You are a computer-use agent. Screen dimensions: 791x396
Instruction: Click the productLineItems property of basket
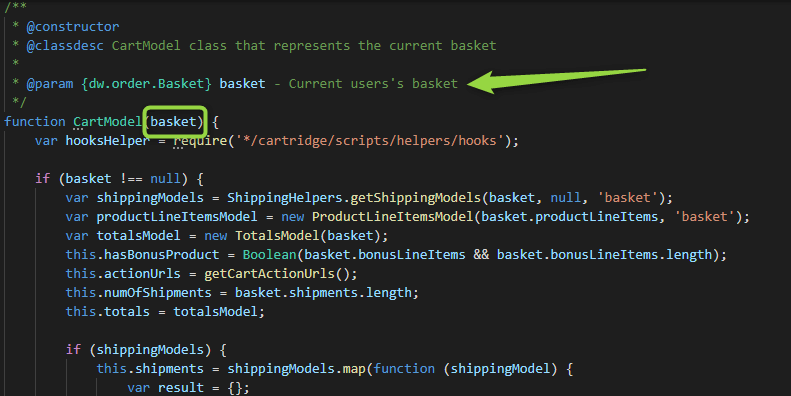597,217
